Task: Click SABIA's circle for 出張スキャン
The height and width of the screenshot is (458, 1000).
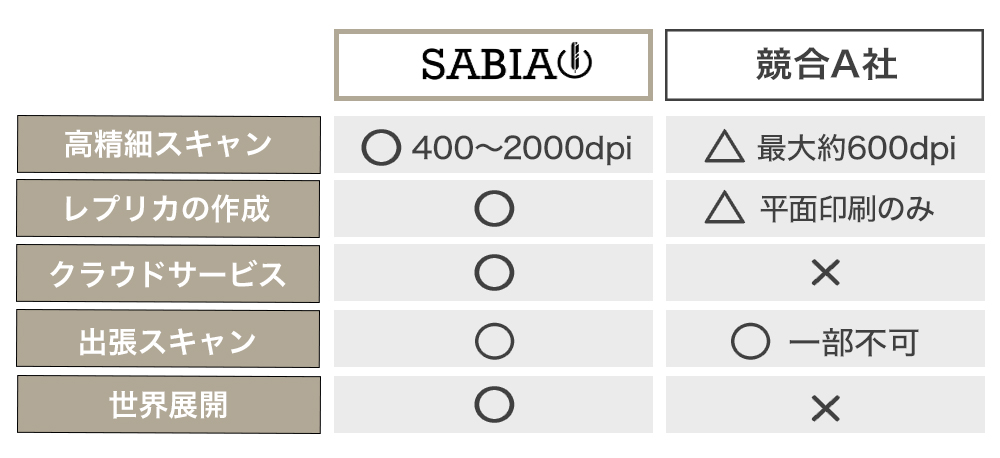Action: tap(494, 341)
